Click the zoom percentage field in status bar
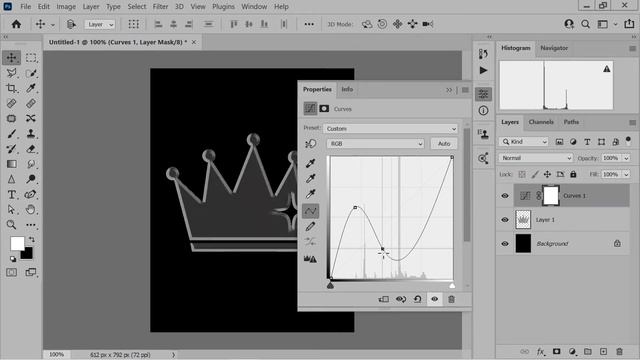The height and width of the screenshot is (360, 640). click(x=57, y=355)
